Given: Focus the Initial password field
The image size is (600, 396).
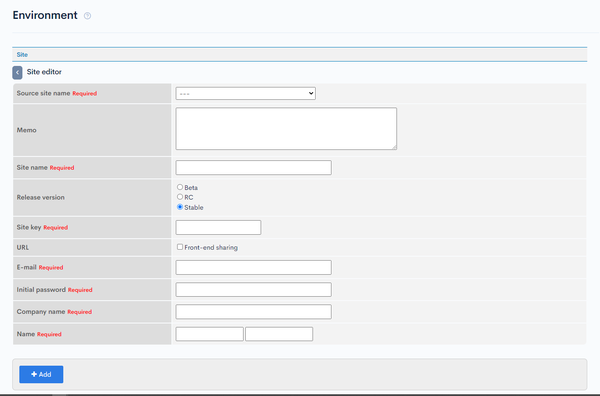Looking at the screenshot, I should [x=253, y=290].
